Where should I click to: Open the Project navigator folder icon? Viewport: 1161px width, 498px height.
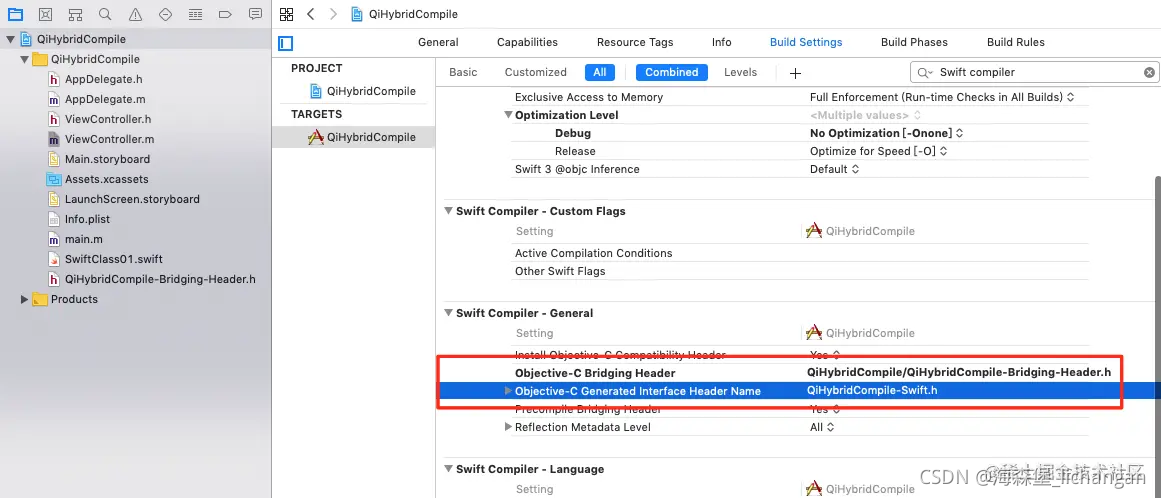coord(15,14)
